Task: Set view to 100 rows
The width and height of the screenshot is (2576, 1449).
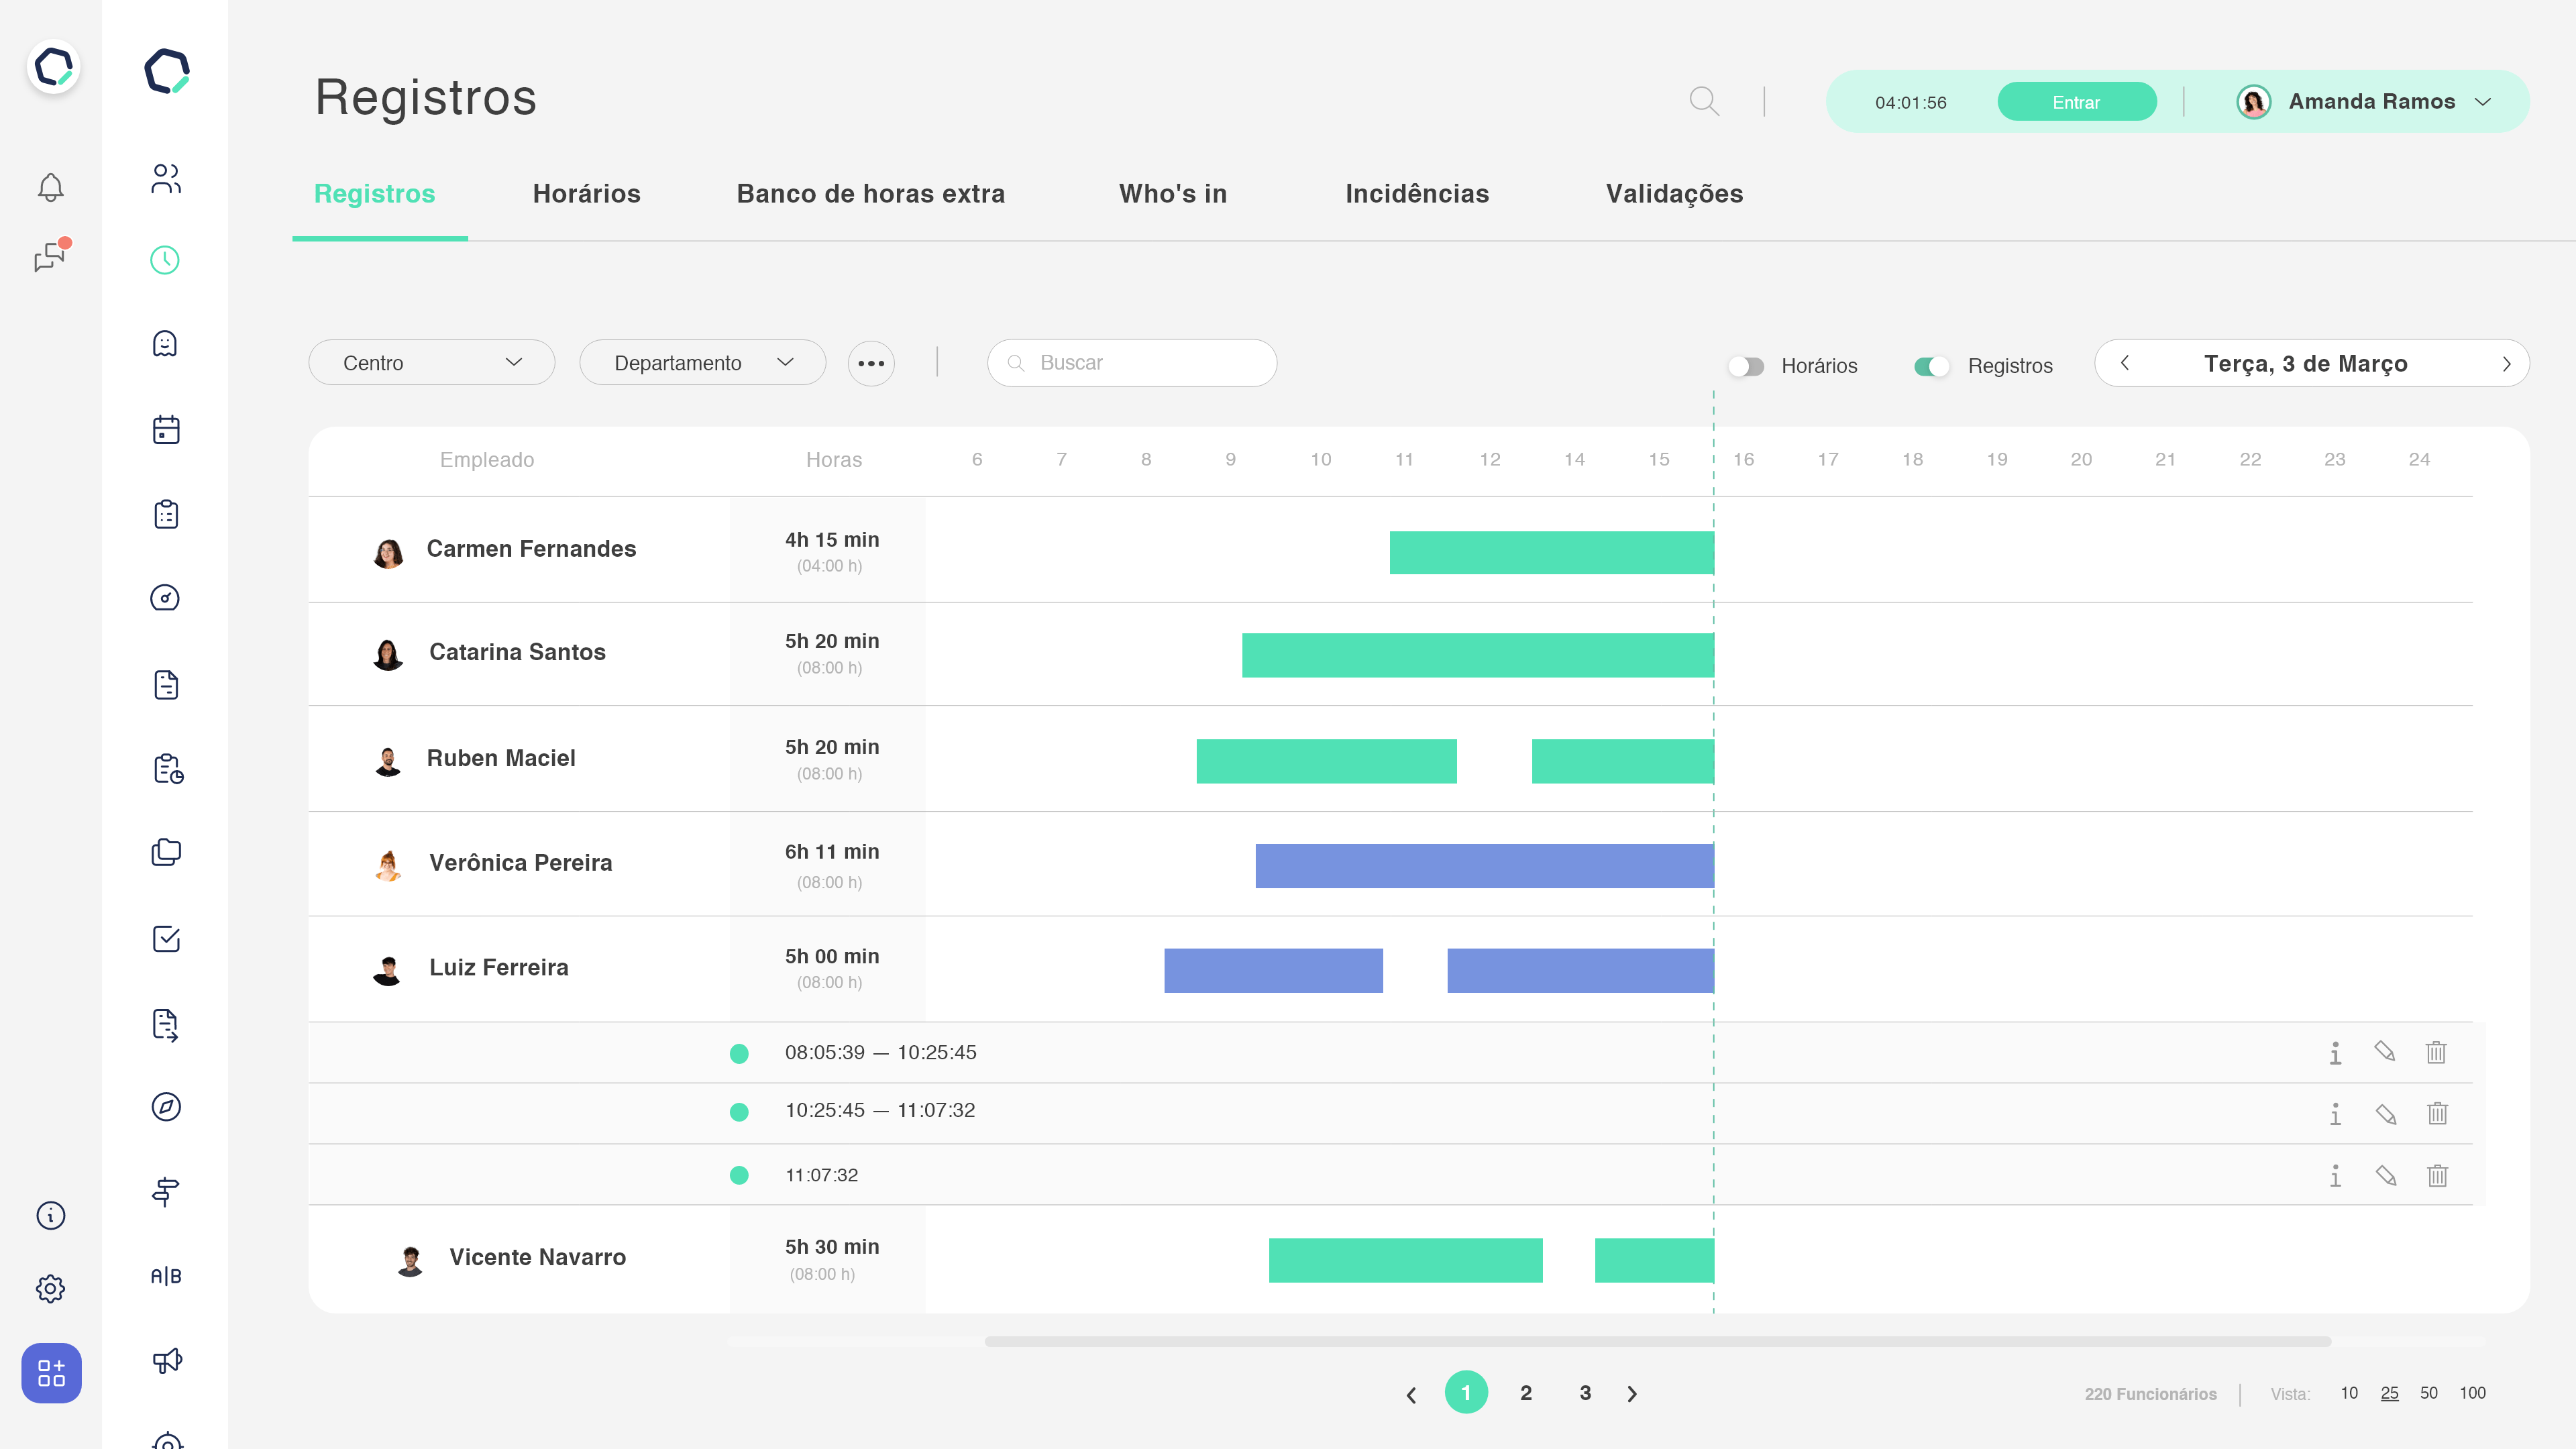Action: point(2473,1393)
